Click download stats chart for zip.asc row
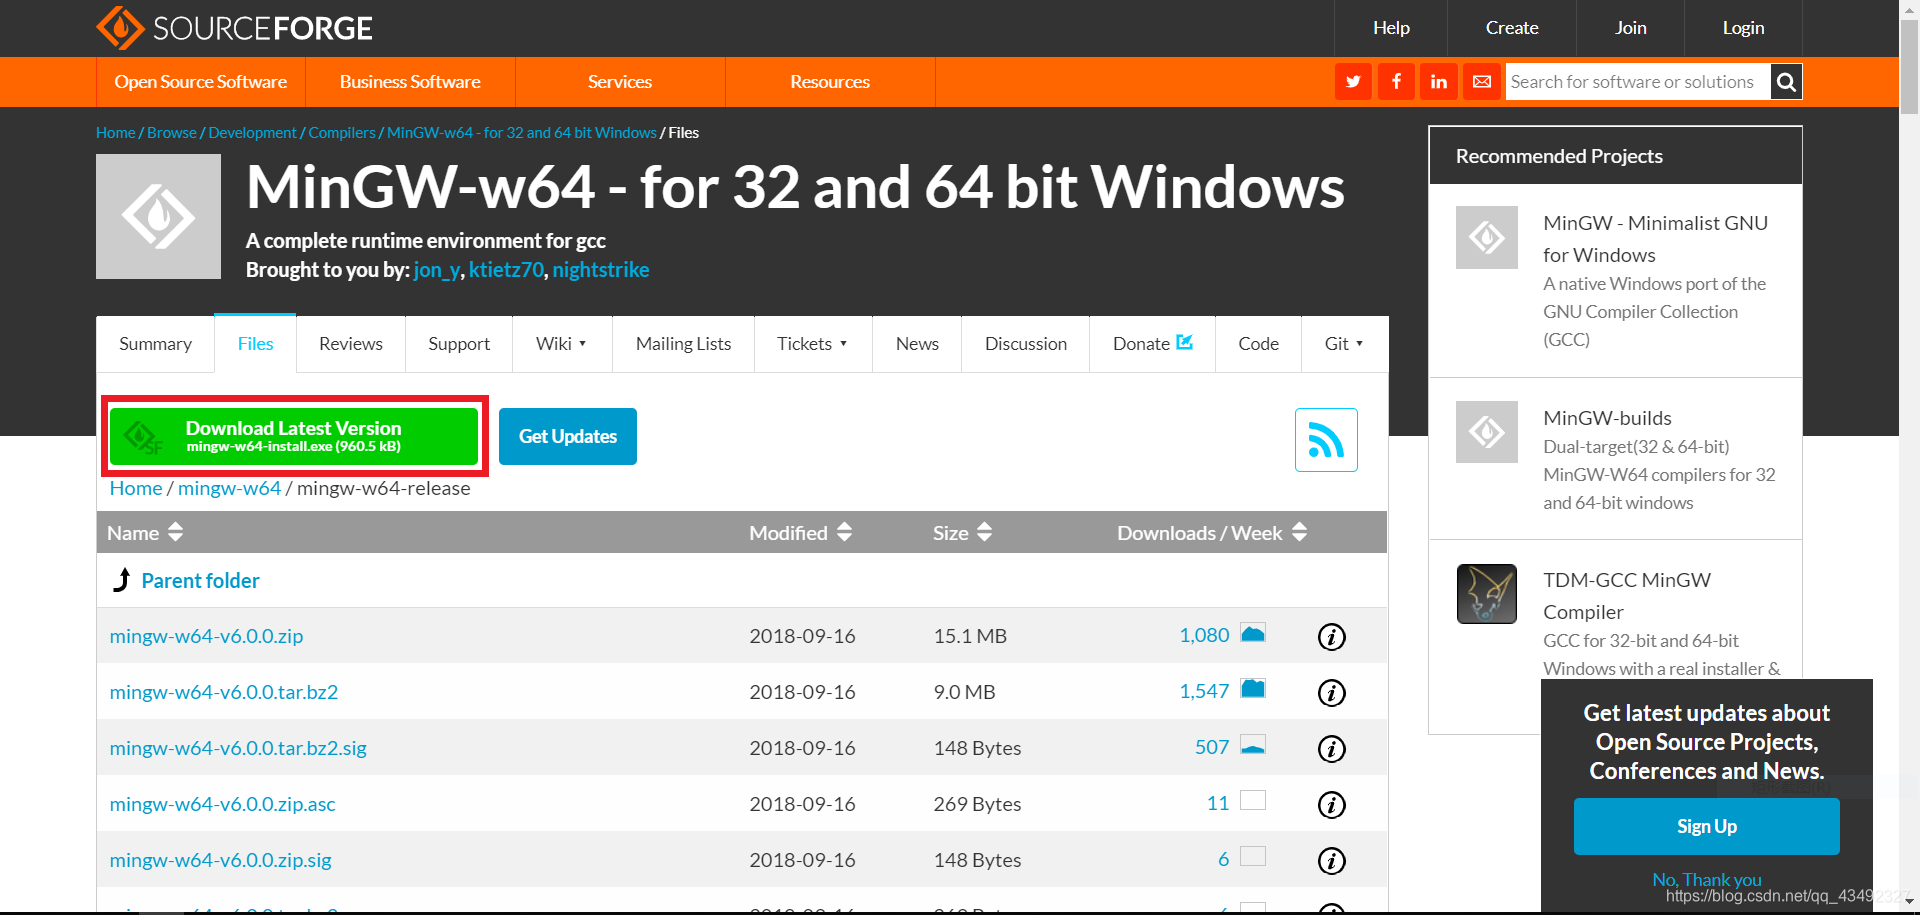The height and width of the screenshot is (915, 1920). click(x=1253, y=800)
